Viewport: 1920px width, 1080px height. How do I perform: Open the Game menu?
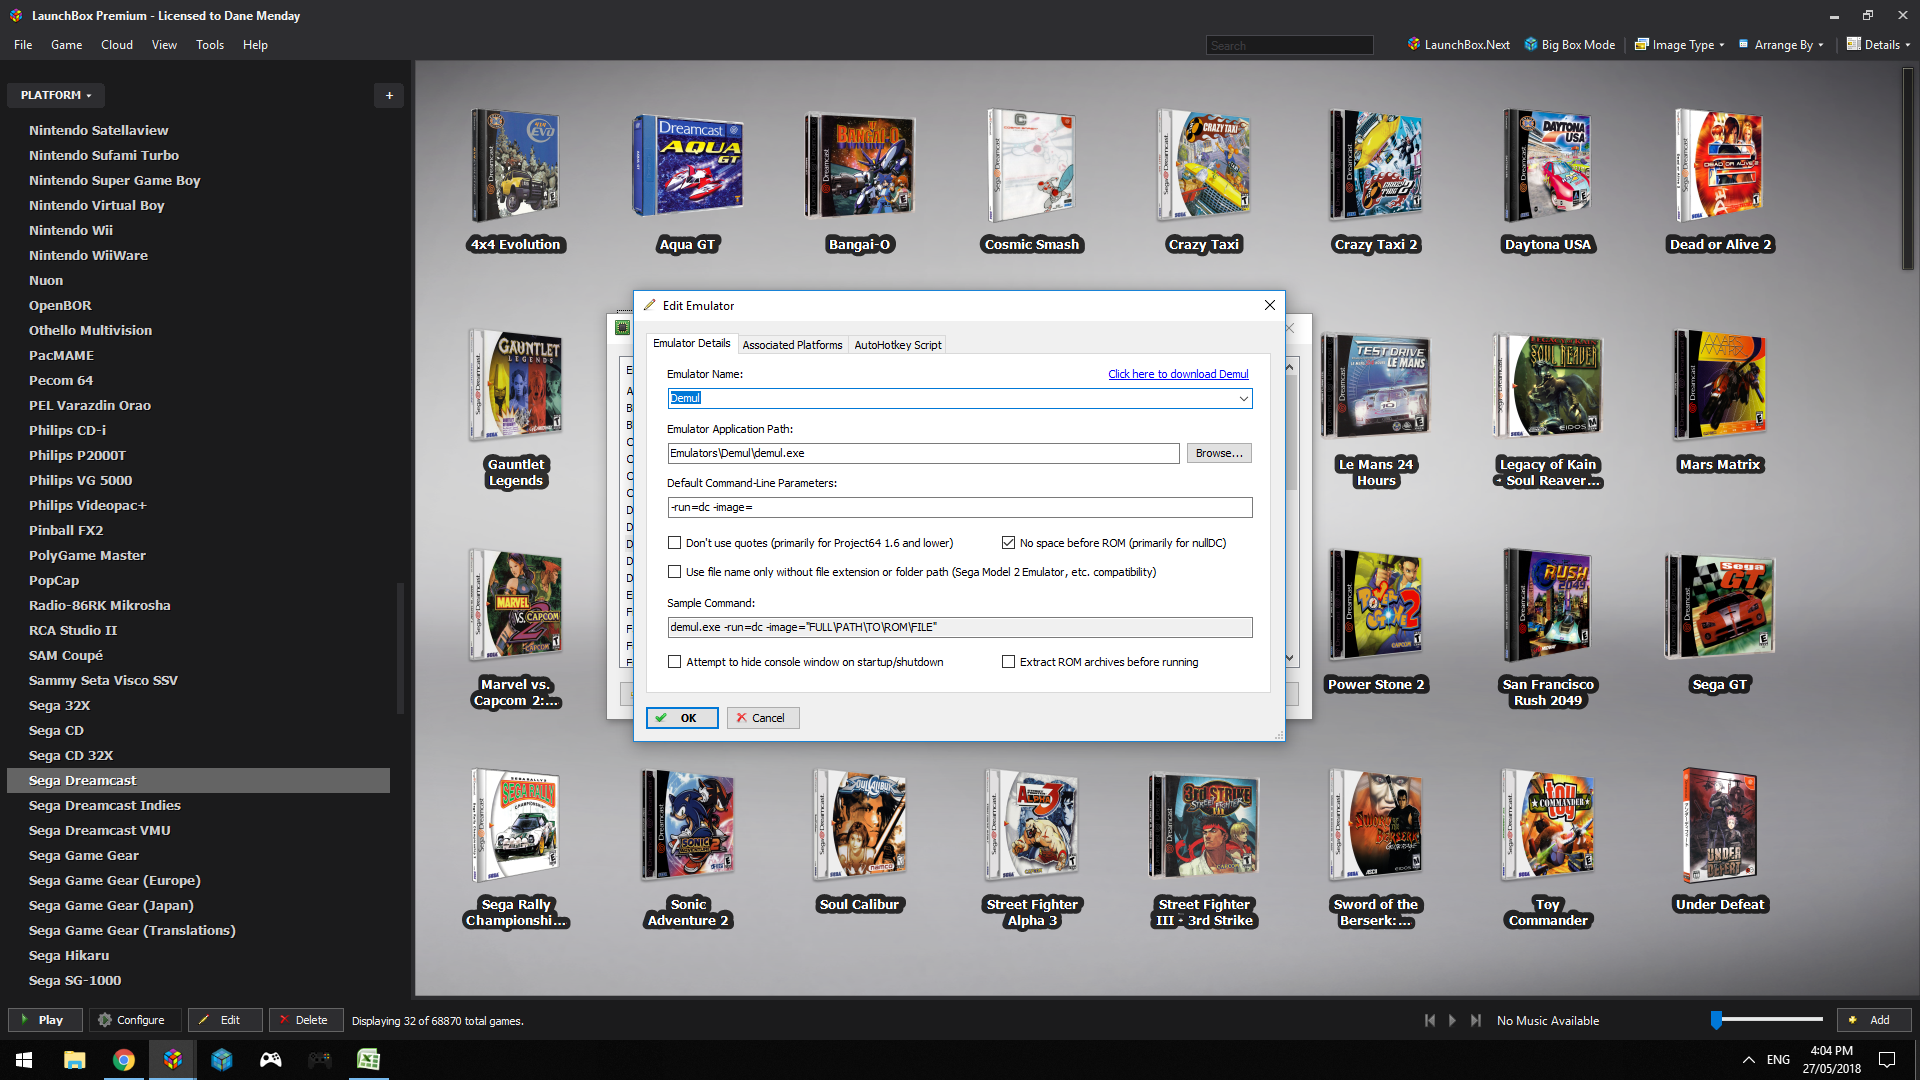[66, 45]
